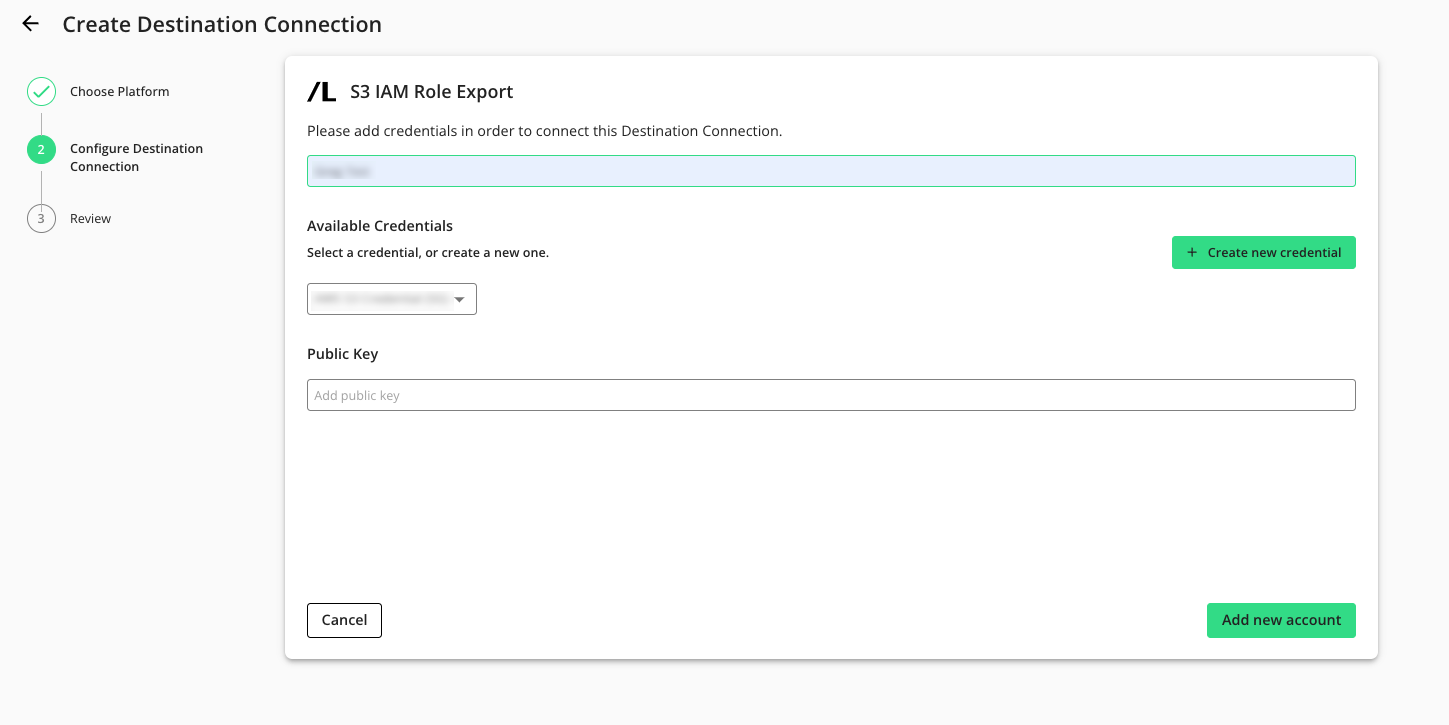The height and width of the screenshot is (725, 1449).
Task: Click the Public Key label
Action: pos(342,354)
